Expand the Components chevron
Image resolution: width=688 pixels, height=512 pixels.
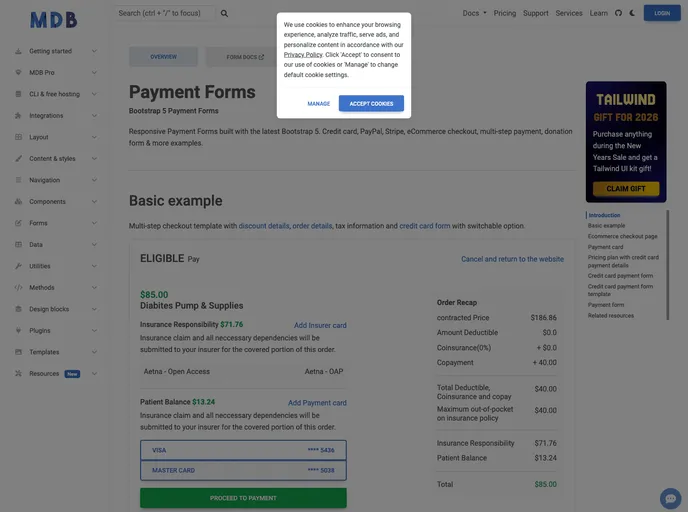point(94,201)
